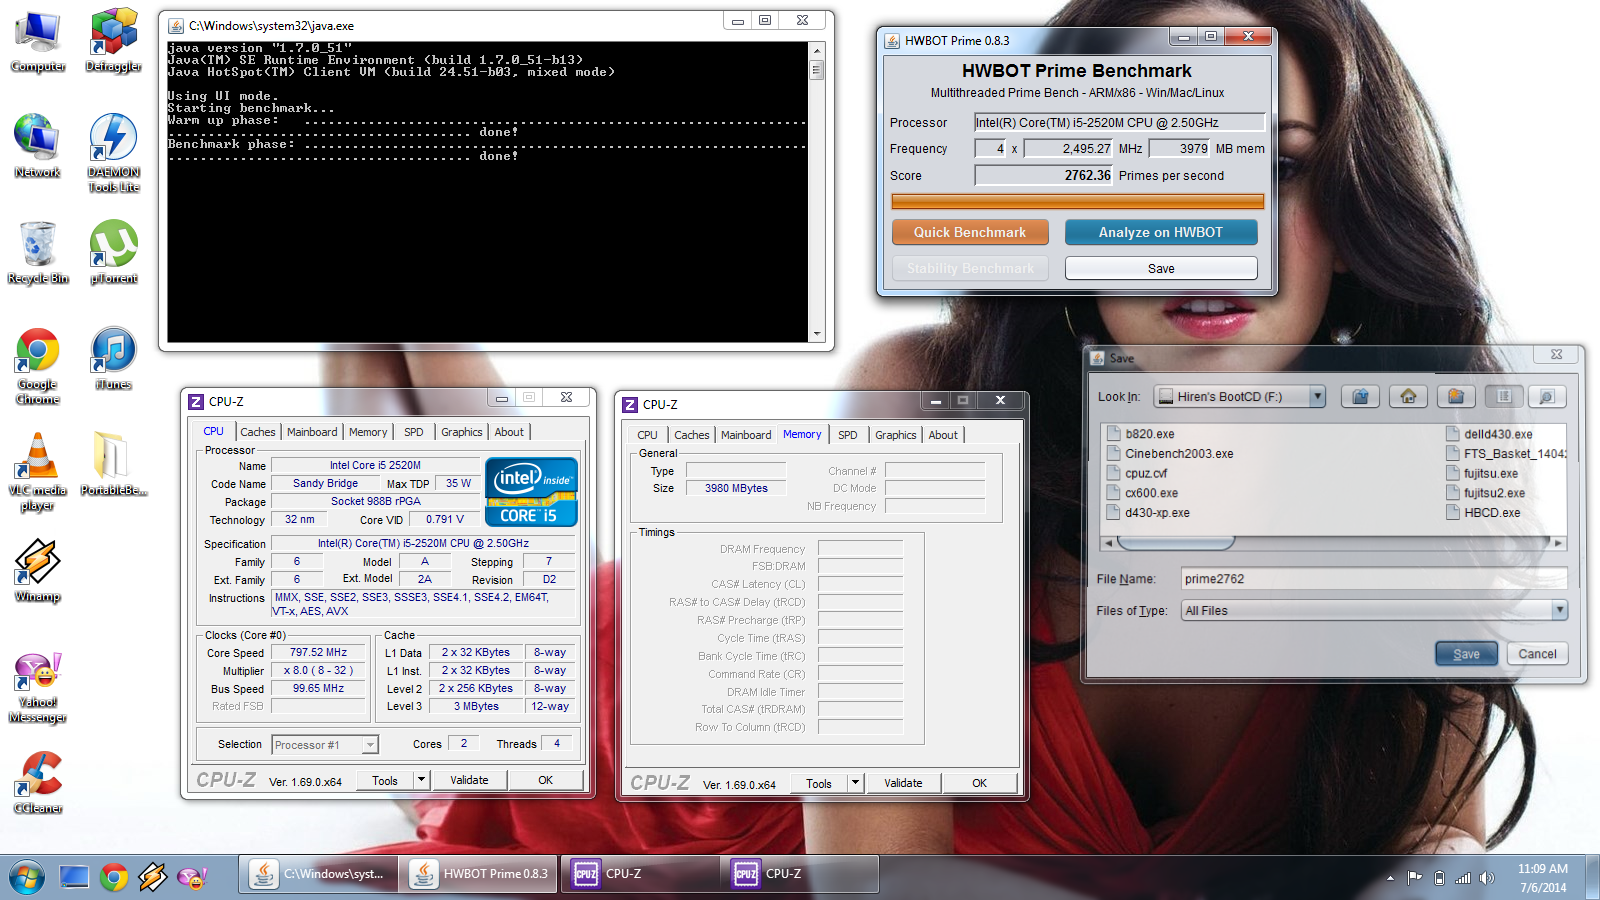The image size is (1600, 900).
Task: Open network signal icon in system tray
Action: pos(1463,878)
